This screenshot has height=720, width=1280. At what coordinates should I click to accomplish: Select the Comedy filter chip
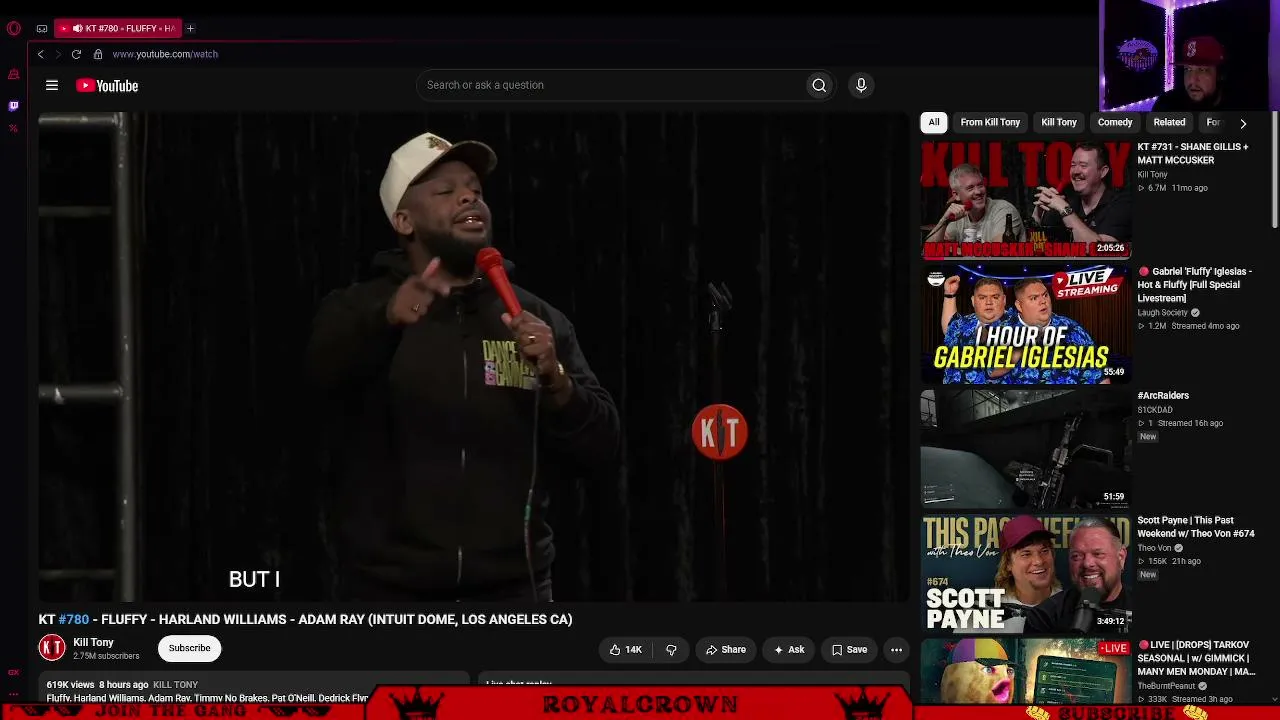click(1115, 122)
